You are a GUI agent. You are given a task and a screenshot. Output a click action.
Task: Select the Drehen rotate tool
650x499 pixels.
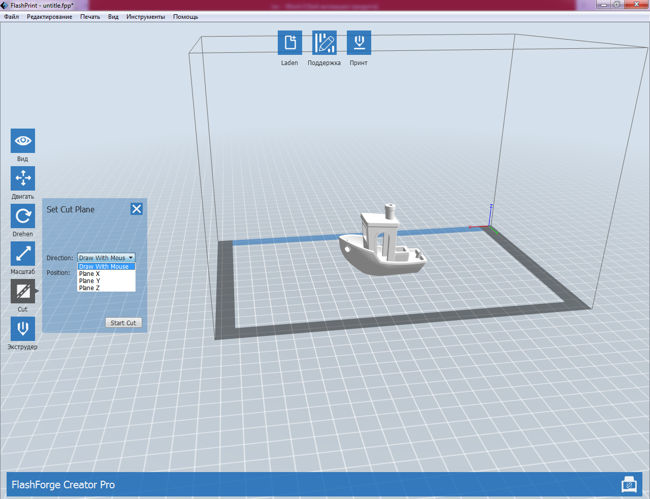pos(23,215)
